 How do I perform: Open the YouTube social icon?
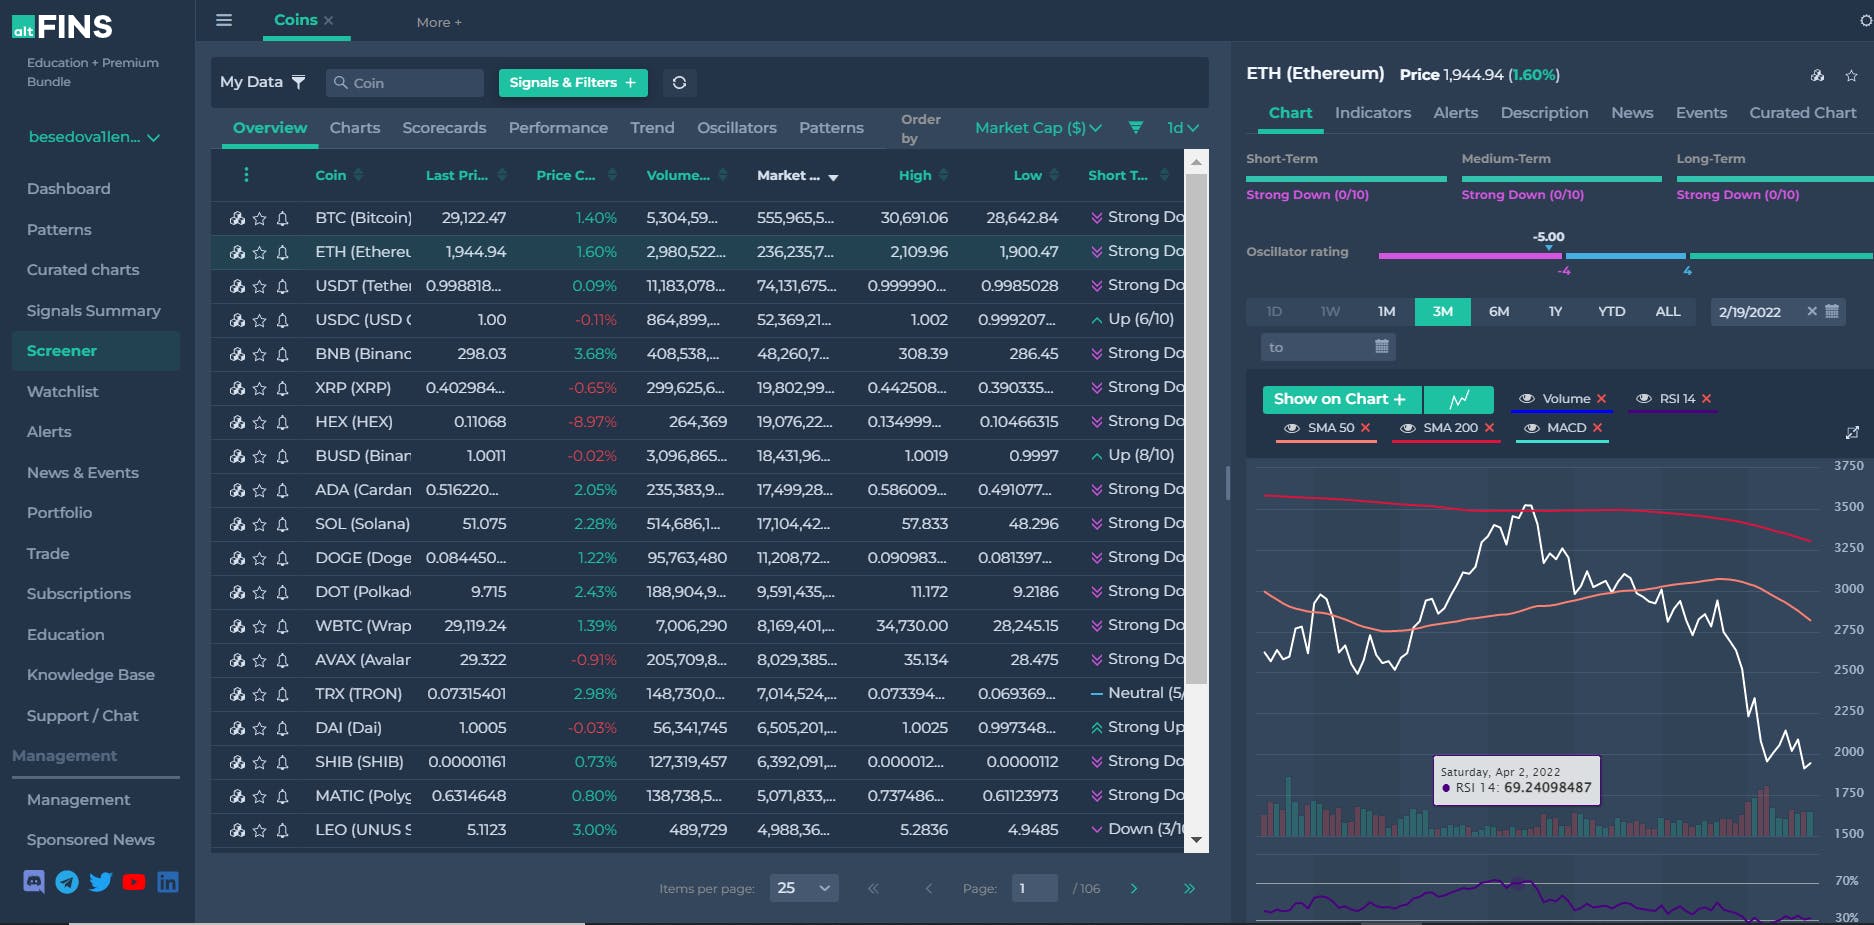click(134, 881)
